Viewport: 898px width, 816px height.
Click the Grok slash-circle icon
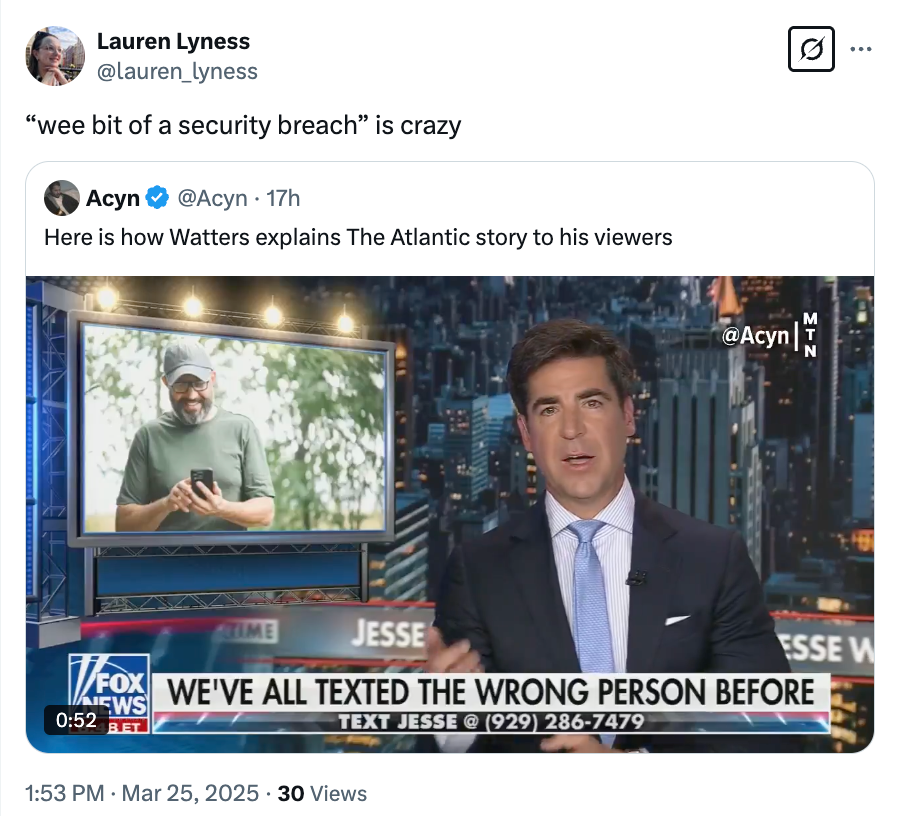[810, 49]
